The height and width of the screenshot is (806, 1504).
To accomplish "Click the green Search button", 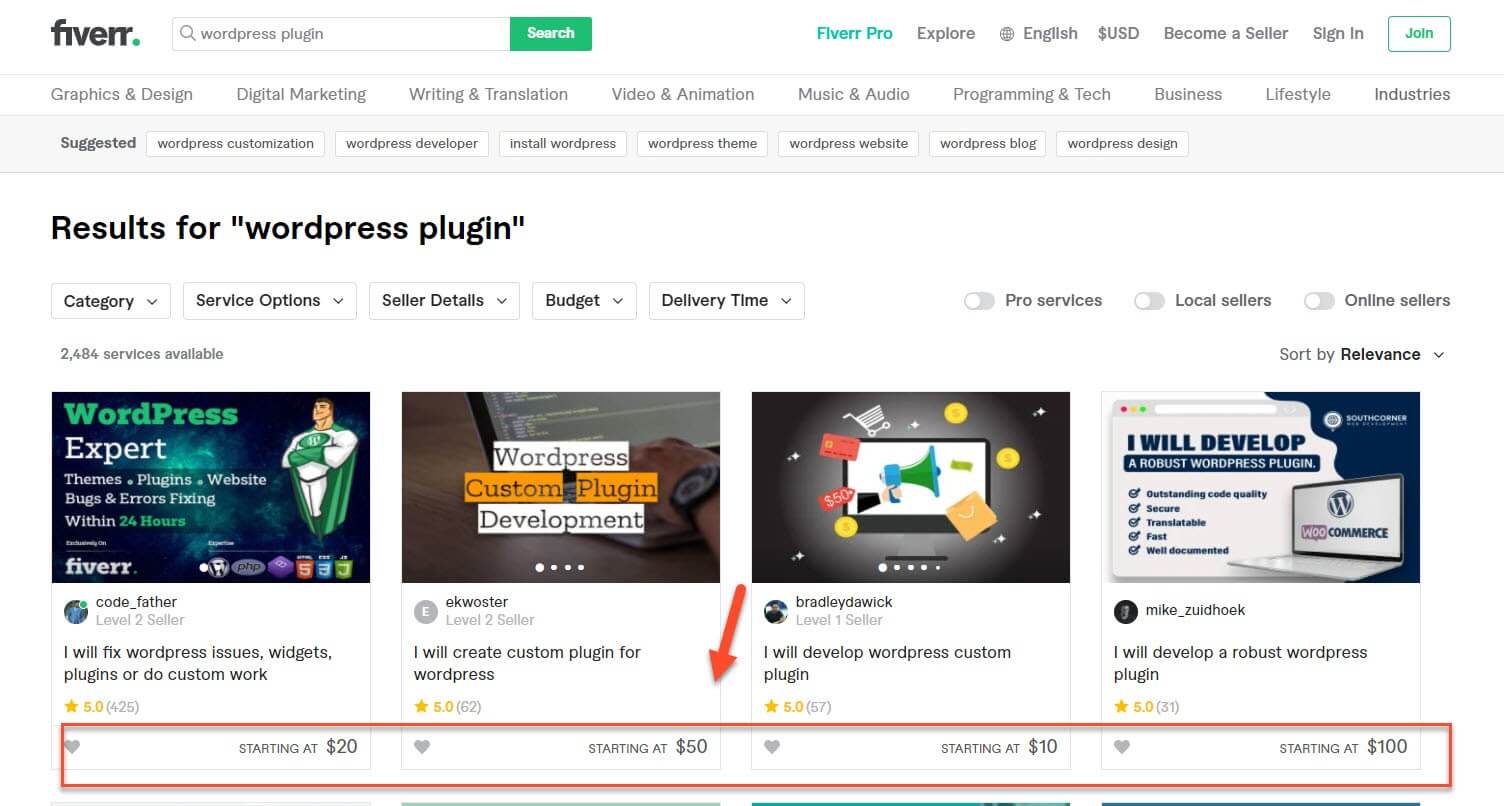I will pyautogui.click(x=551, y=33).
